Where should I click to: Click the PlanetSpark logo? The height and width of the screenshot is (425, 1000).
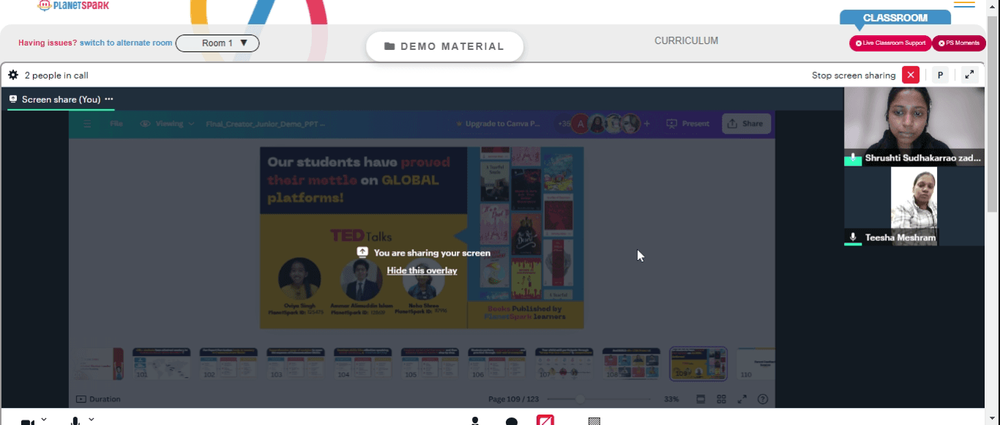pyautogui.click(x=73, y=5)
